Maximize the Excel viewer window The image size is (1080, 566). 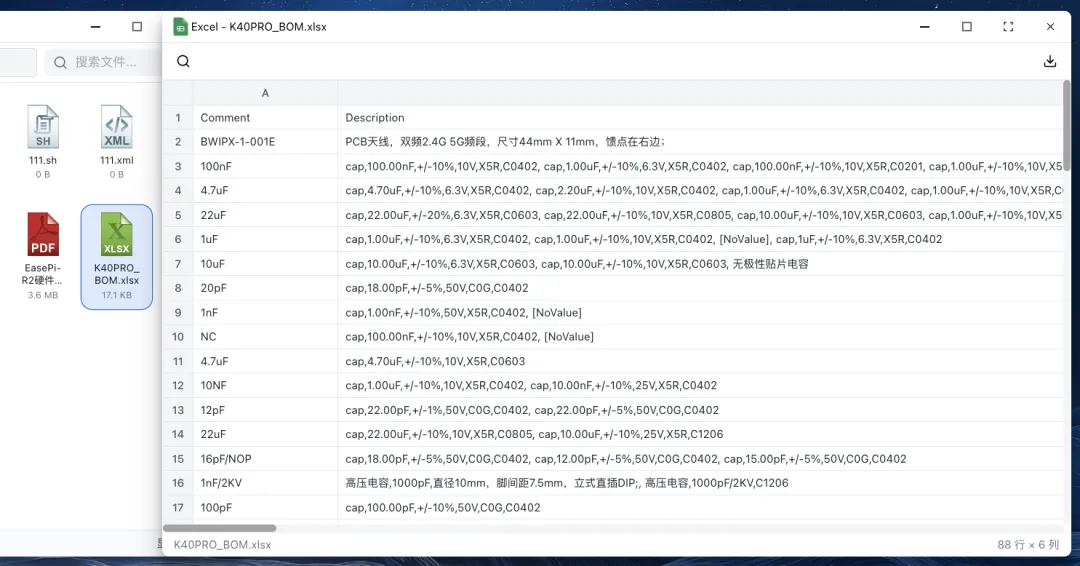click(967, 27)
